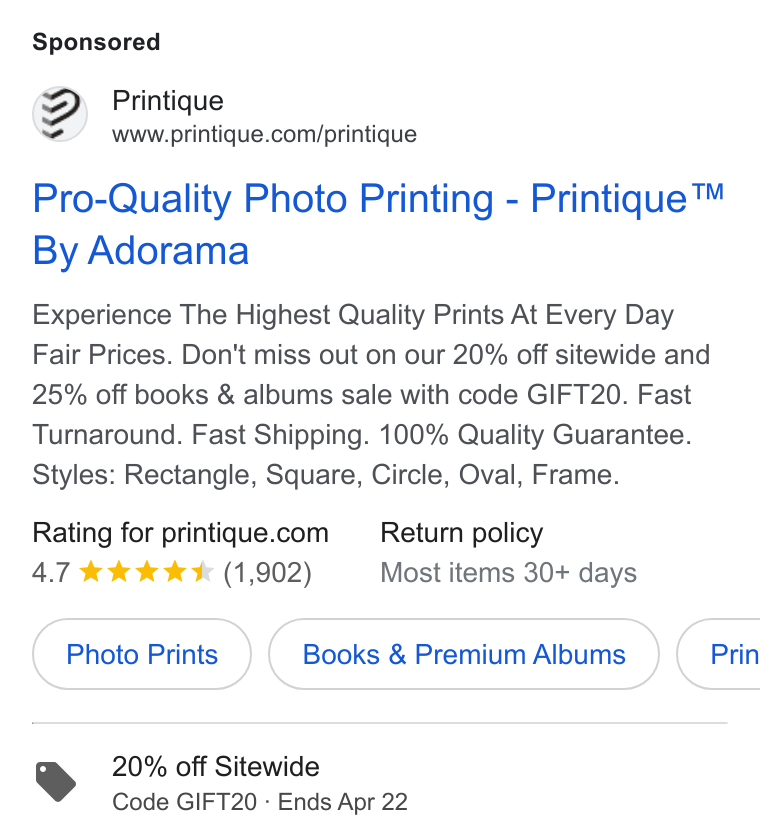This screenshot has width=760, height=840.
Task: Click the Printique logo icon
Action: (x=59, y=114)
